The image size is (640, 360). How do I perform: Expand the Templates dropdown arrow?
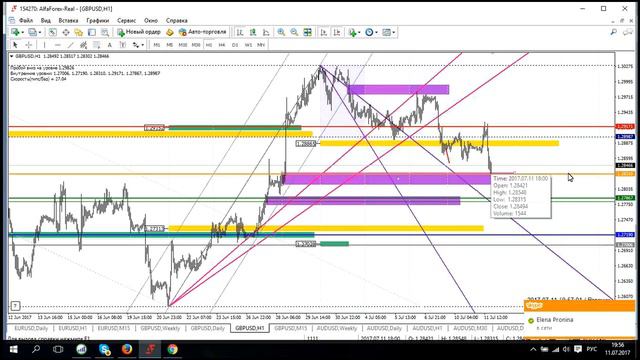point(393,33)
